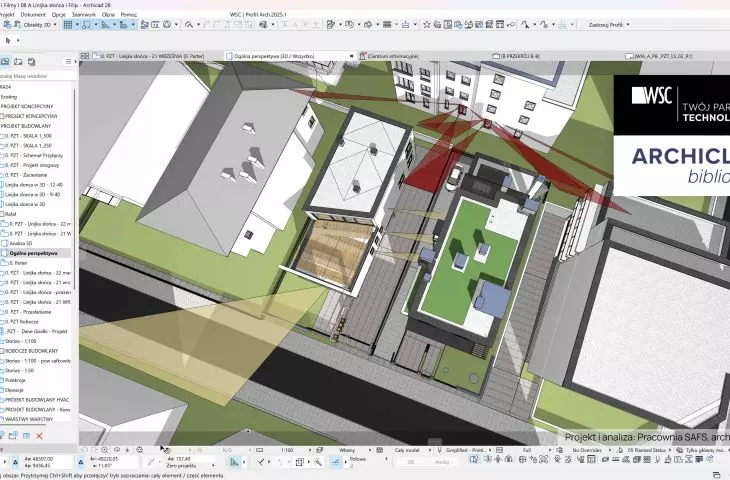Select the PROJEKT KONCEPCYJNY folder in Navigator
The height and width of the screenshot is (480, 730).
coord(27,107)
